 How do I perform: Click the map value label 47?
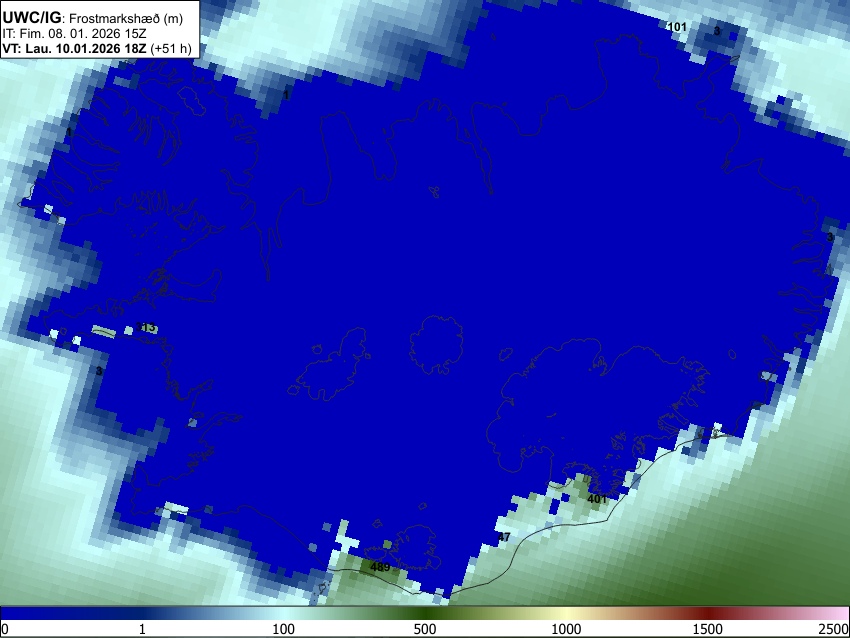(x=504, y=537)
